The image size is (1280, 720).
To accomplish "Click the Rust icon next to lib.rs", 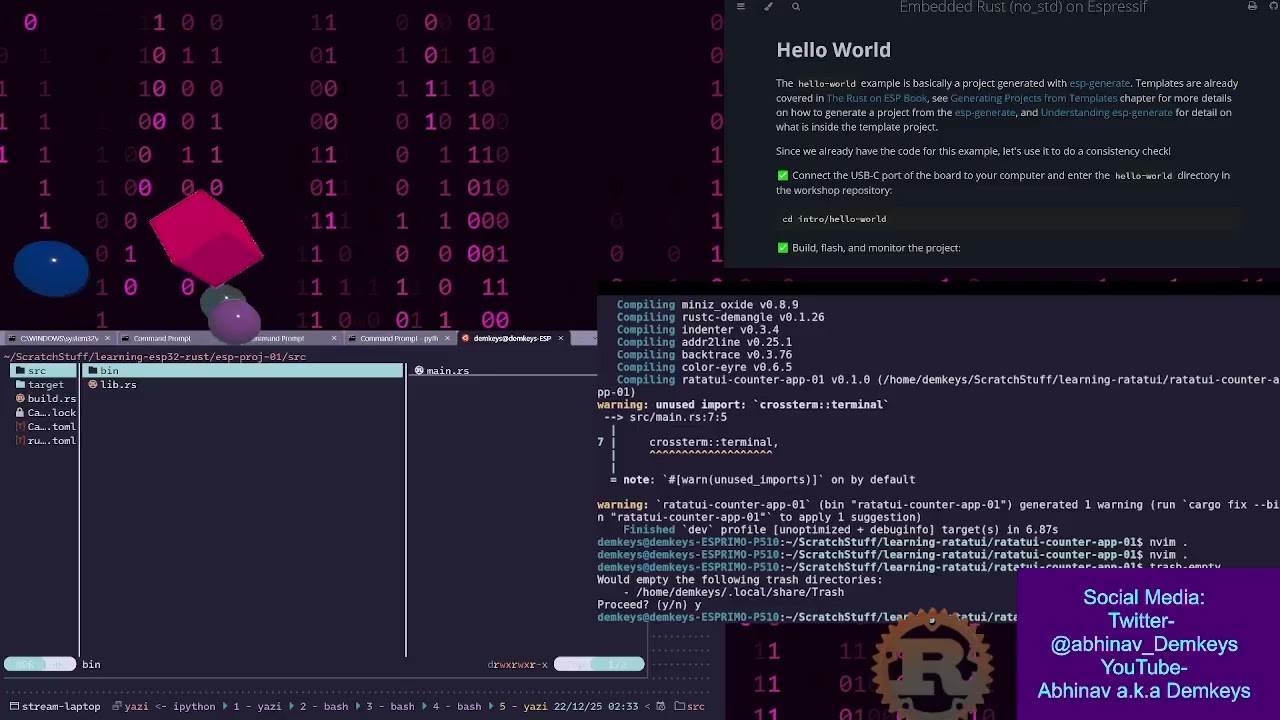I will click(93, 385).
